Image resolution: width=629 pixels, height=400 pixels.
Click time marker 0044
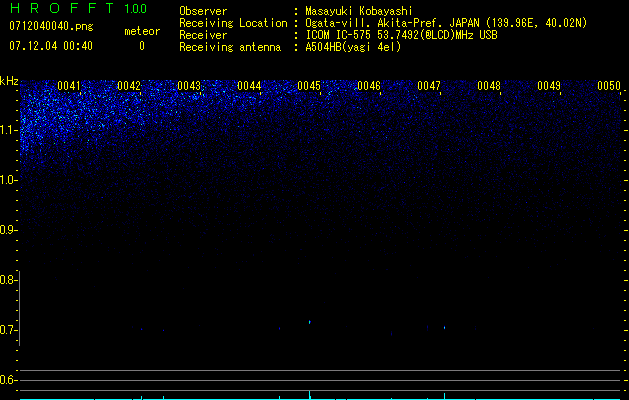coord(249,85)
